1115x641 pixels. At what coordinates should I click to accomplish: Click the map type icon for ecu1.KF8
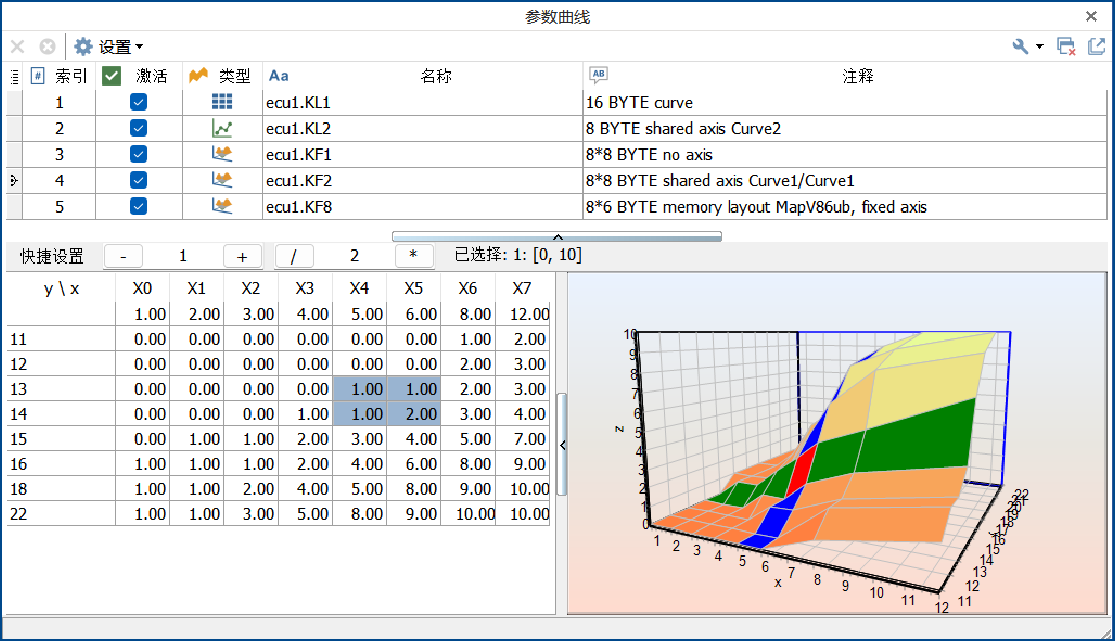coord(222,207)
